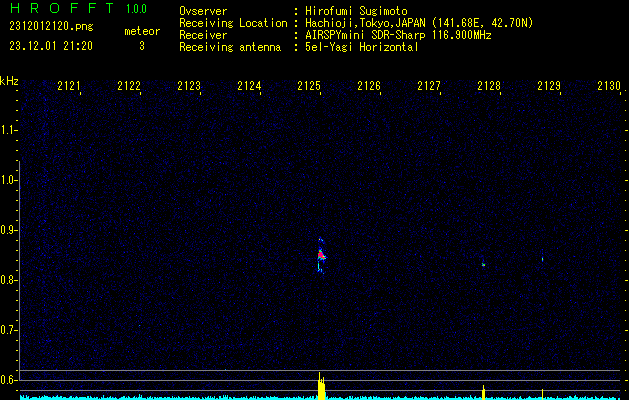Click the HROFFT program title
The image size is (629, 400).
pos(62,8)
